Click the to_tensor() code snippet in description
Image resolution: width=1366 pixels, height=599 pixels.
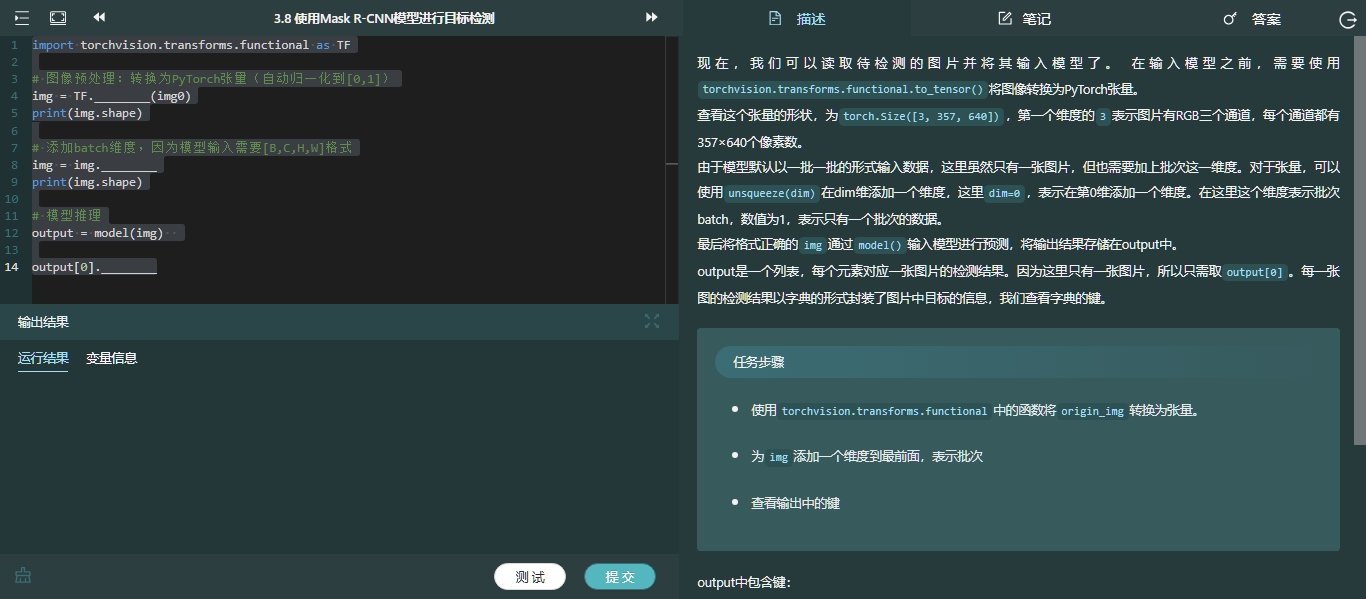pyautogui.click(x=842, y=90)
